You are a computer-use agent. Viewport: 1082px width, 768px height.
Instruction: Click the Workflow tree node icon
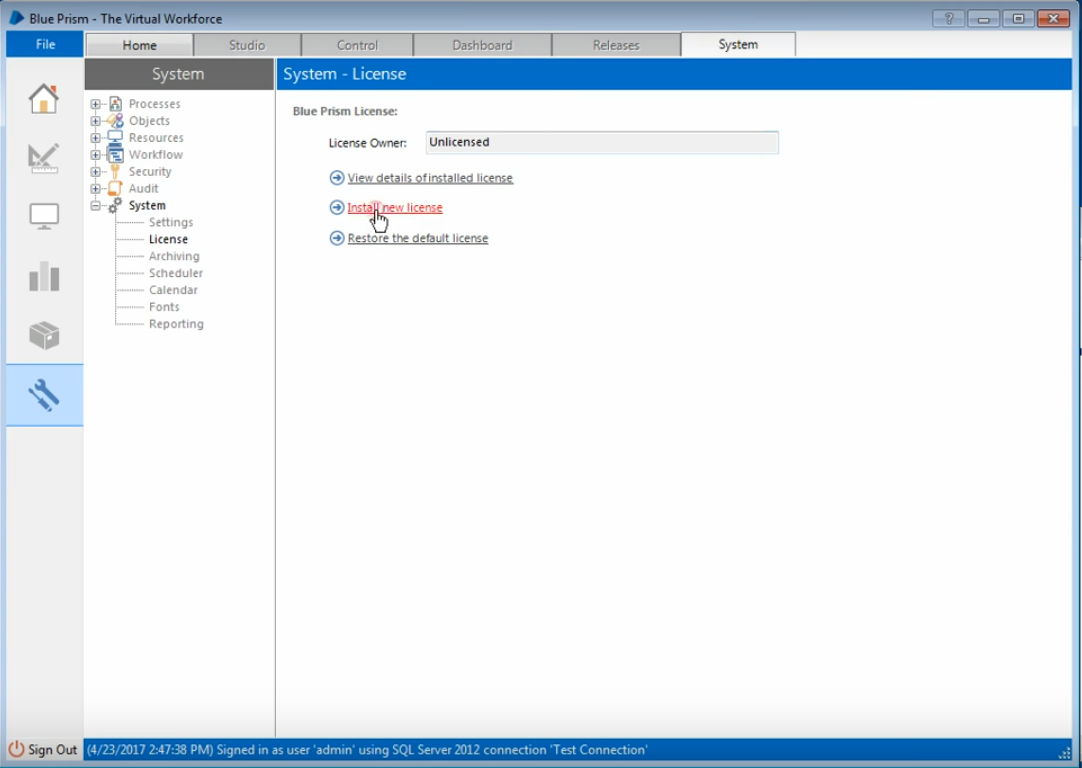tap(115, 155)
